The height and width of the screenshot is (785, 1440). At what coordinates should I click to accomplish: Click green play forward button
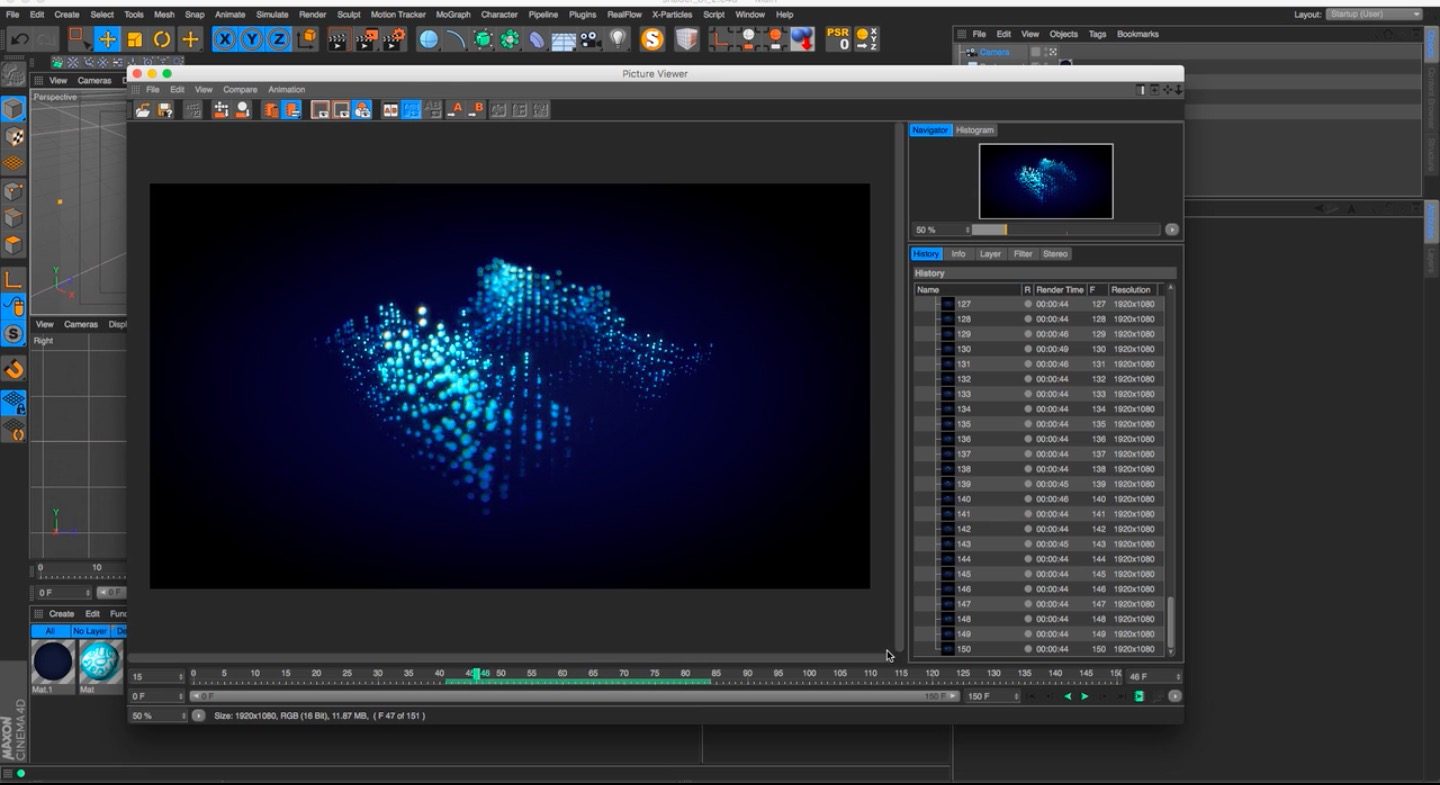point(1085,696)
